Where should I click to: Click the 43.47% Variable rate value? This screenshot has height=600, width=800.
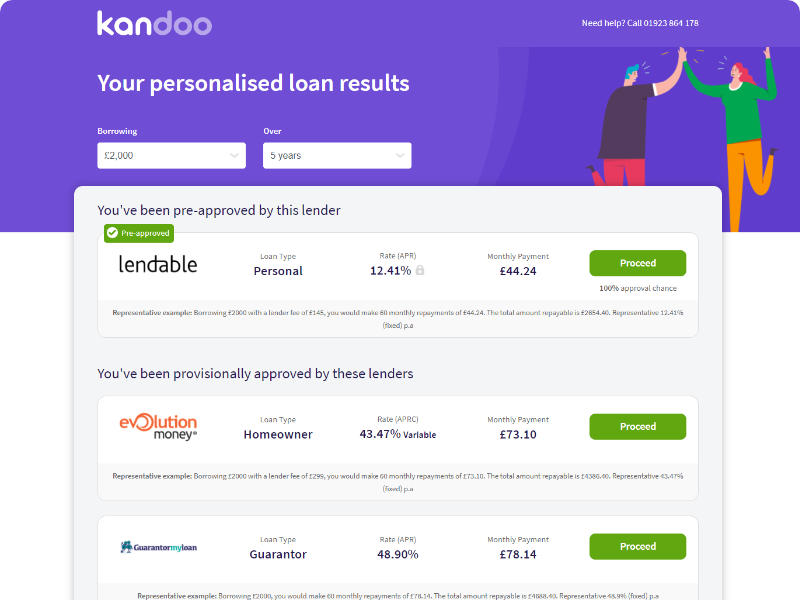397,435
